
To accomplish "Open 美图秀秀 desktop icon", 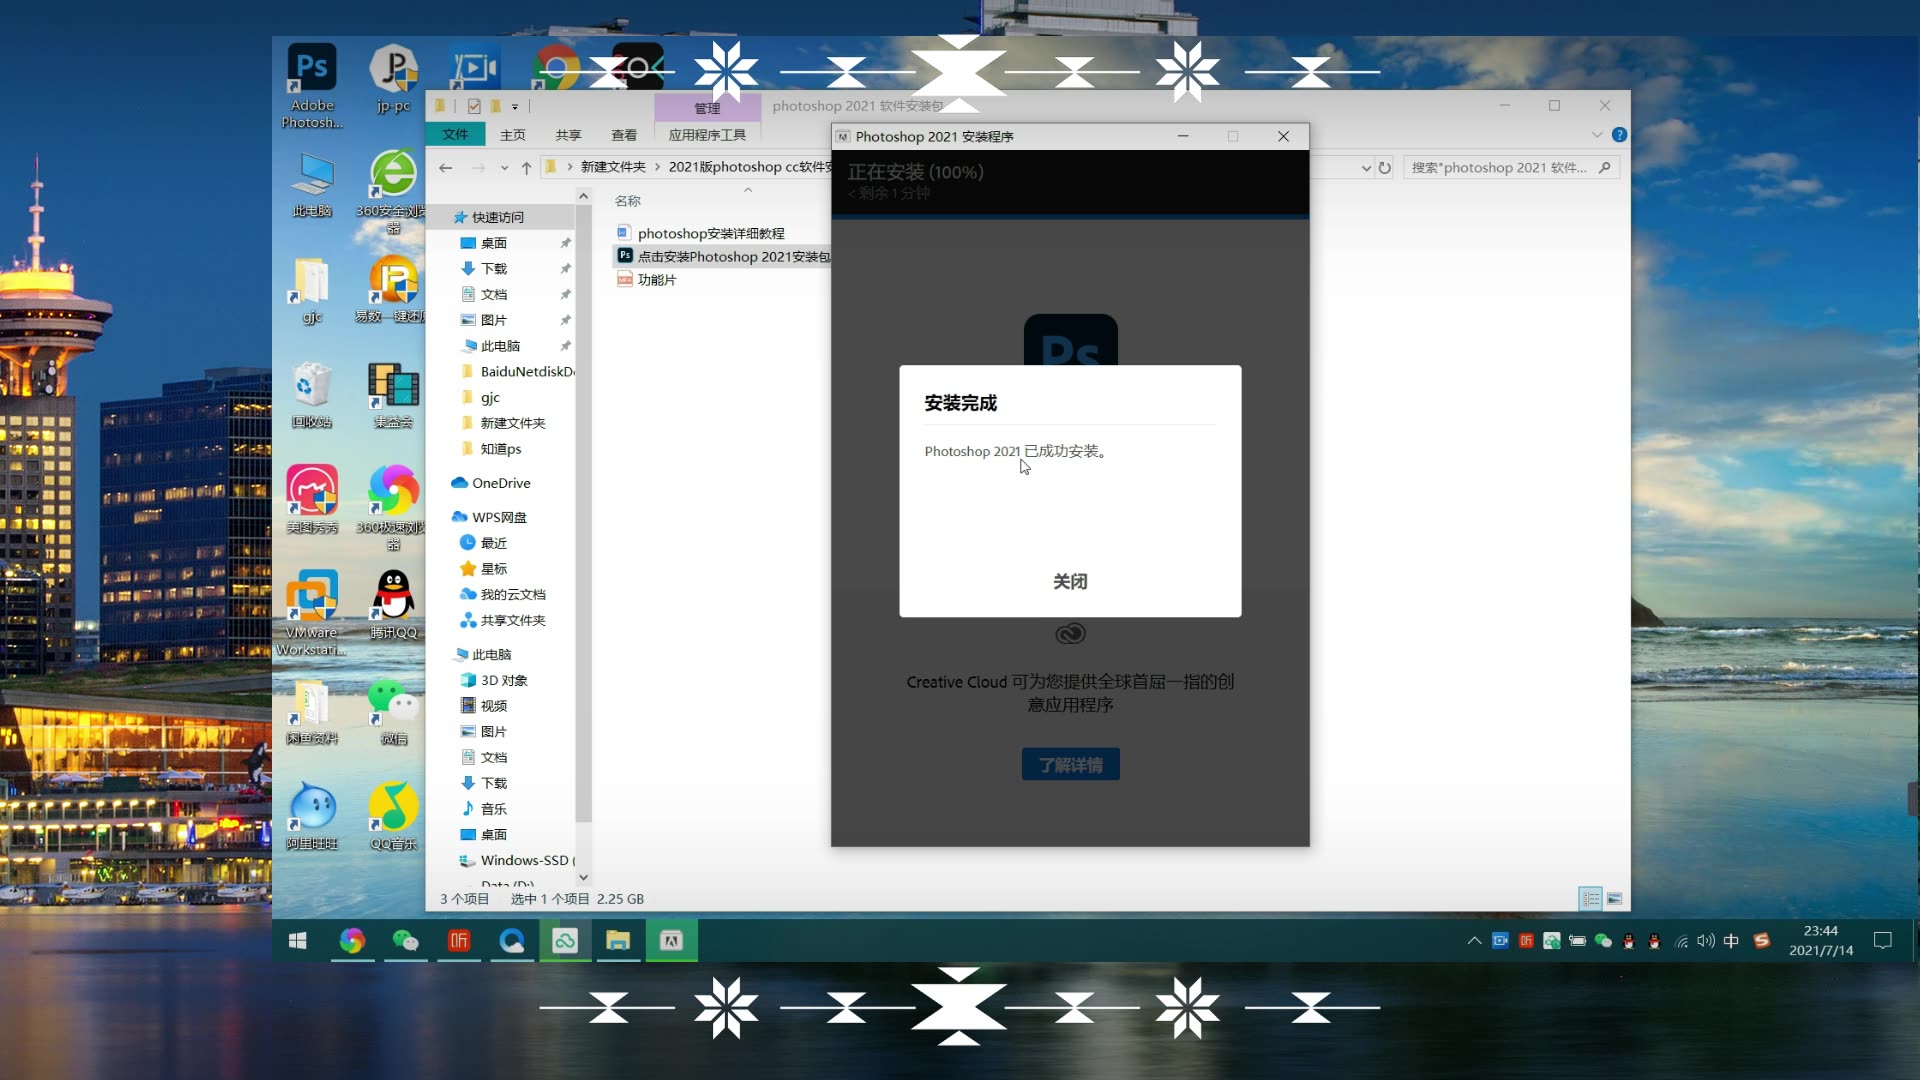I will pos(312,500).
